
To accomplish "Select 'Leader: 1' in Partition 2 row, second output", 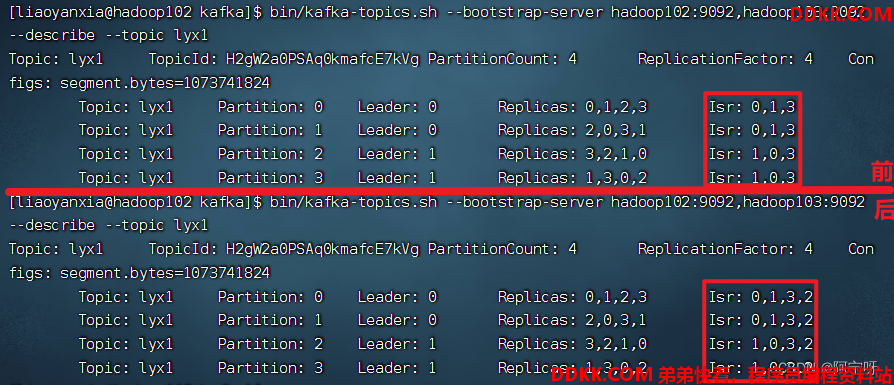I will point(397,344).
